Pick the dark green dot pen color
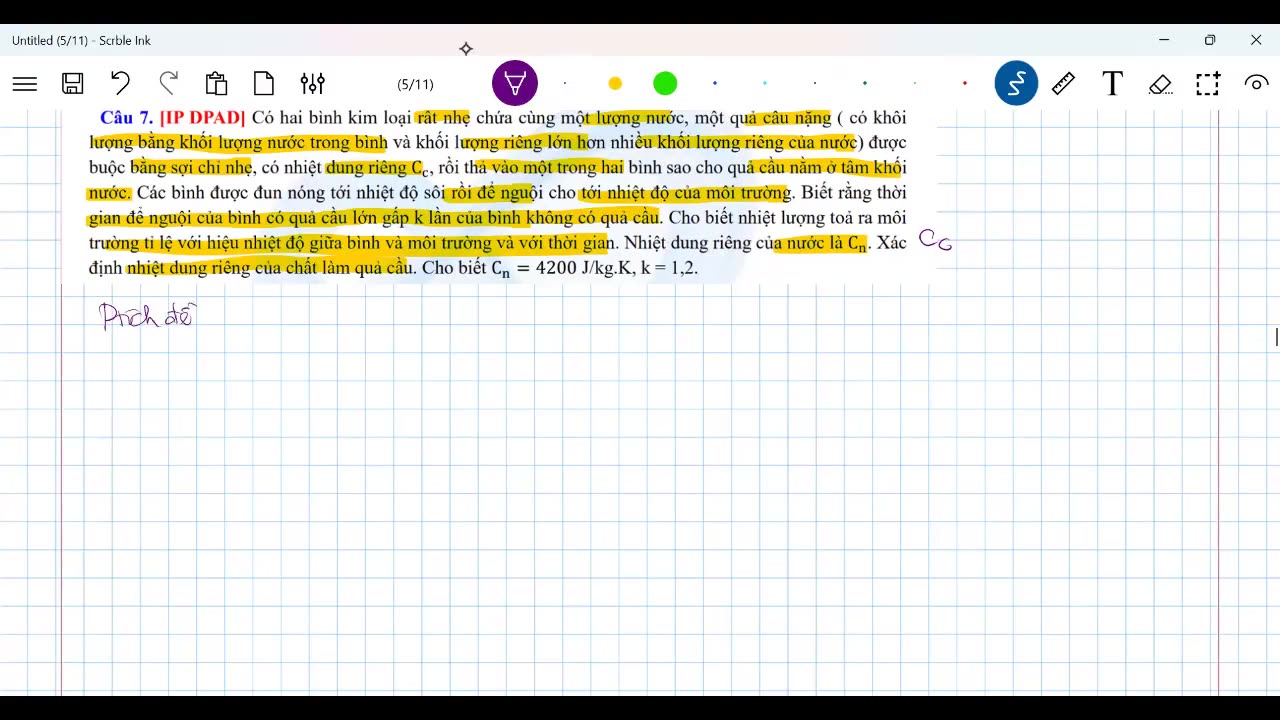This screenshot has height=720, width=1280. (x=865, y=83)
